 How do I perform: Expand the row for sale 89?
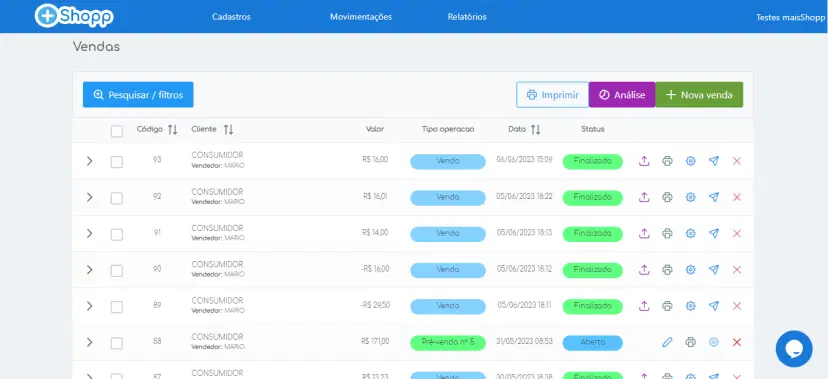[89, 306]
